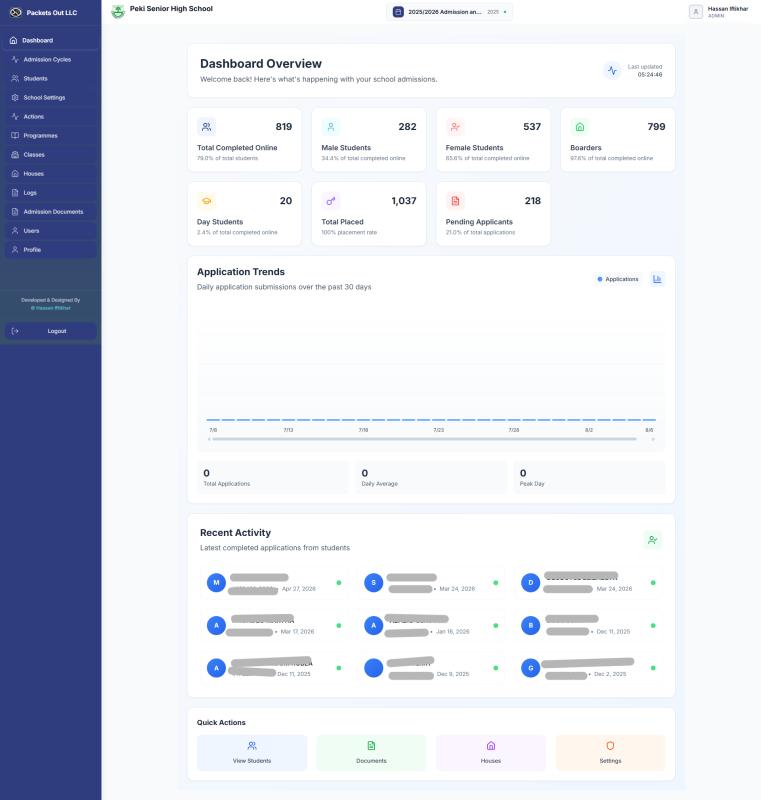Open the activity entry dated Mar 17, 2026

point(274,626)
